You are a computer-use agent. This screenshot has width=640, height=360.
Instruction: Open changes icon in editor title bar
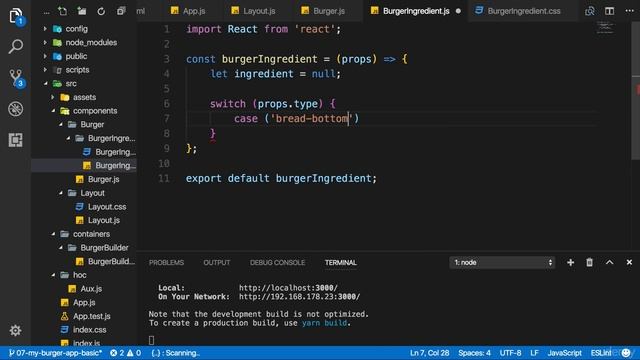pos(590,11)
